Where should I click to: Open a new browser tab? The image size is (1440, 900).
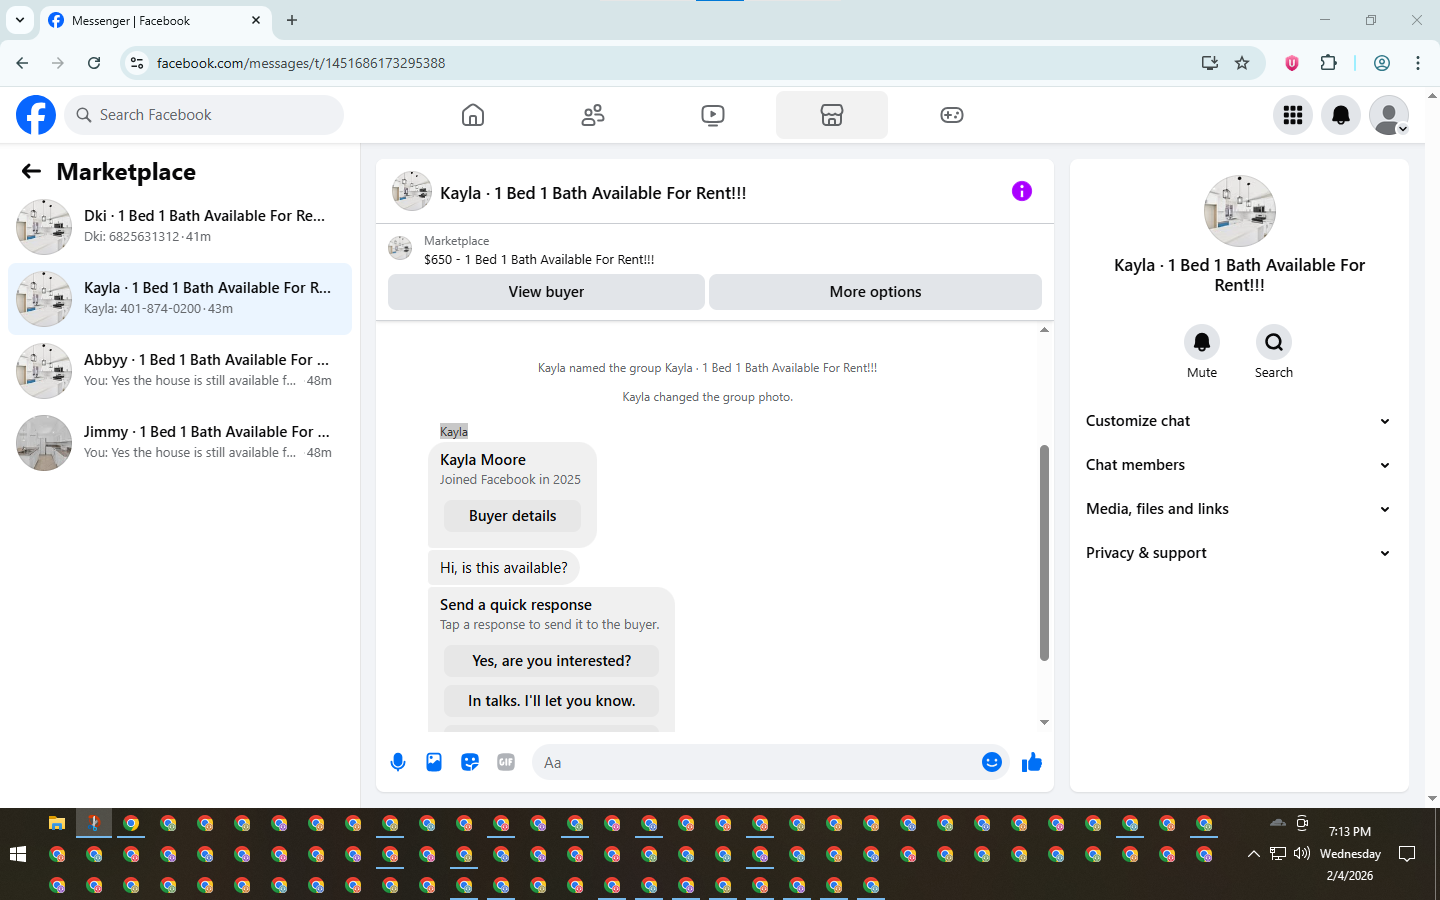(x=292, y=20)
